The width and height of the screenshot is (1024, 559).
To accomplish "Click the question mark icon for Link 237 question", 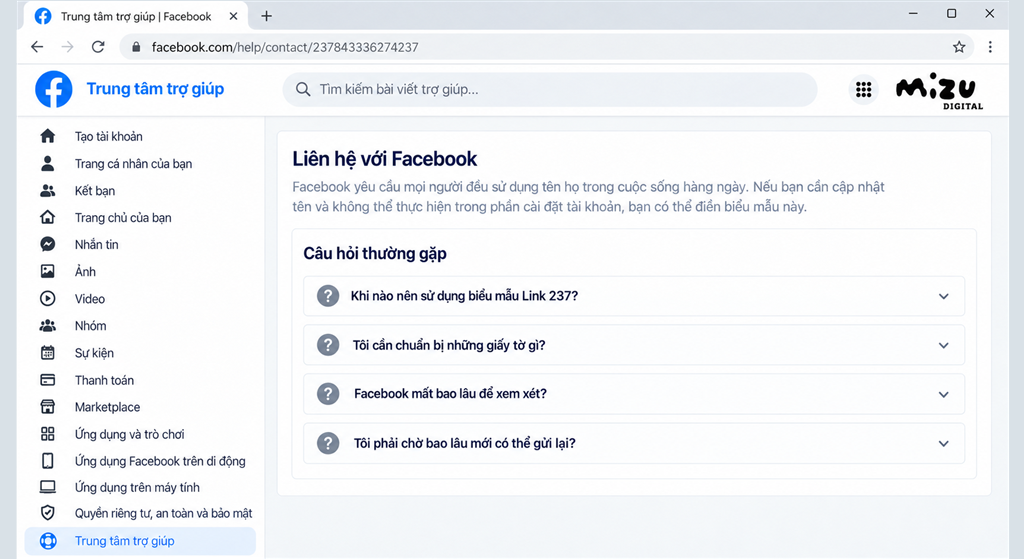I will tap(328, 296).
